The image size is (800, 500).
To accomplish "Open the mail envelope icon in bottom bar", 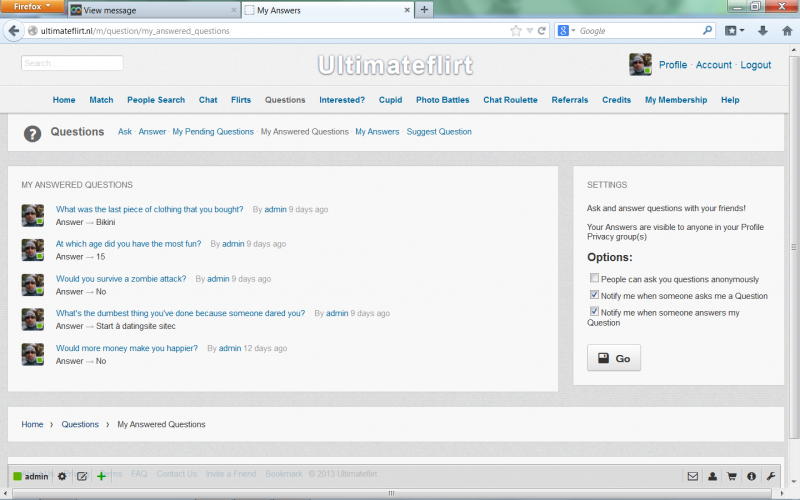I will click(692, 476).
